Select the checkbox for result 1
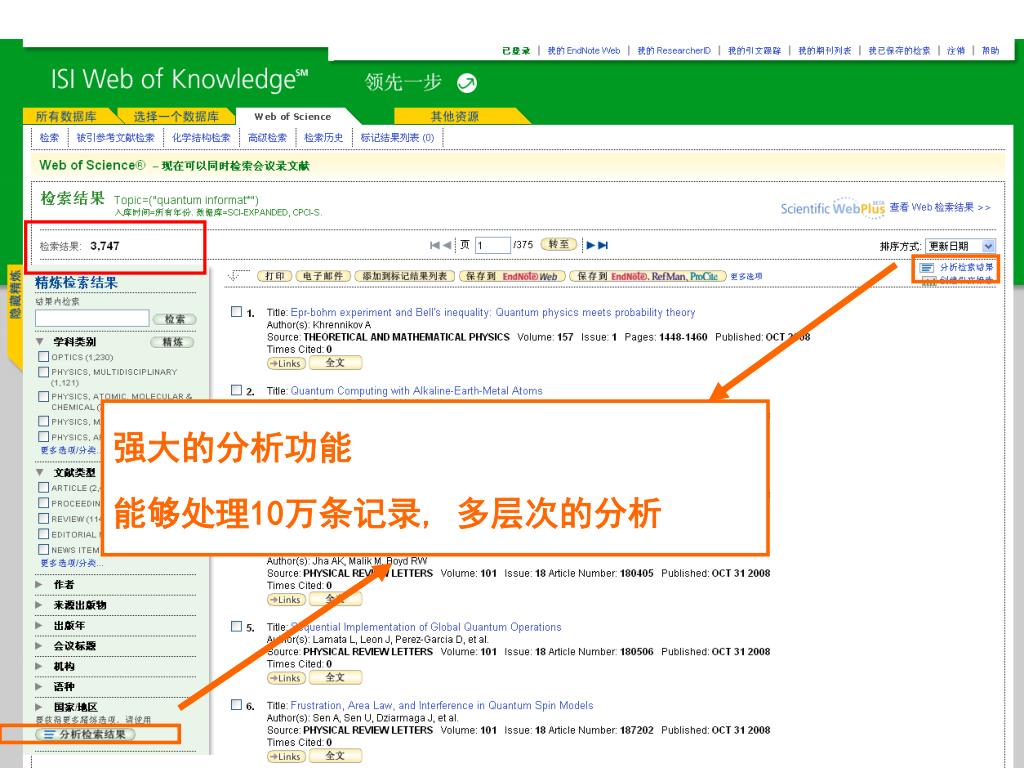 (236, 312)
